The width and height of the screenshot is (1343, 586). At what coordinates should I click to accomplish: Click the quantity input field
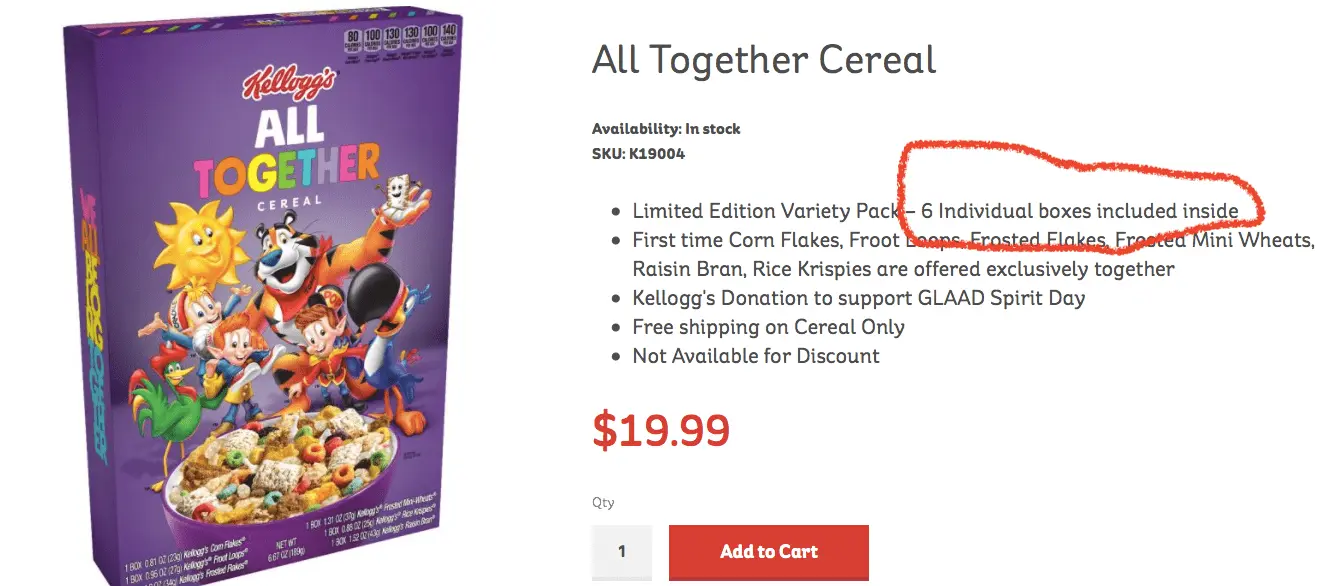pos(621,552)
